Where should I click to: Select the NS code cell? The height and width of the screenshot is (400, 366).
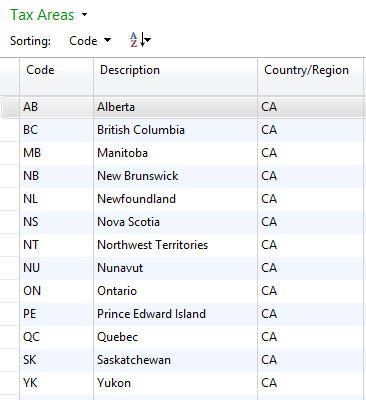tap(57, 222)
